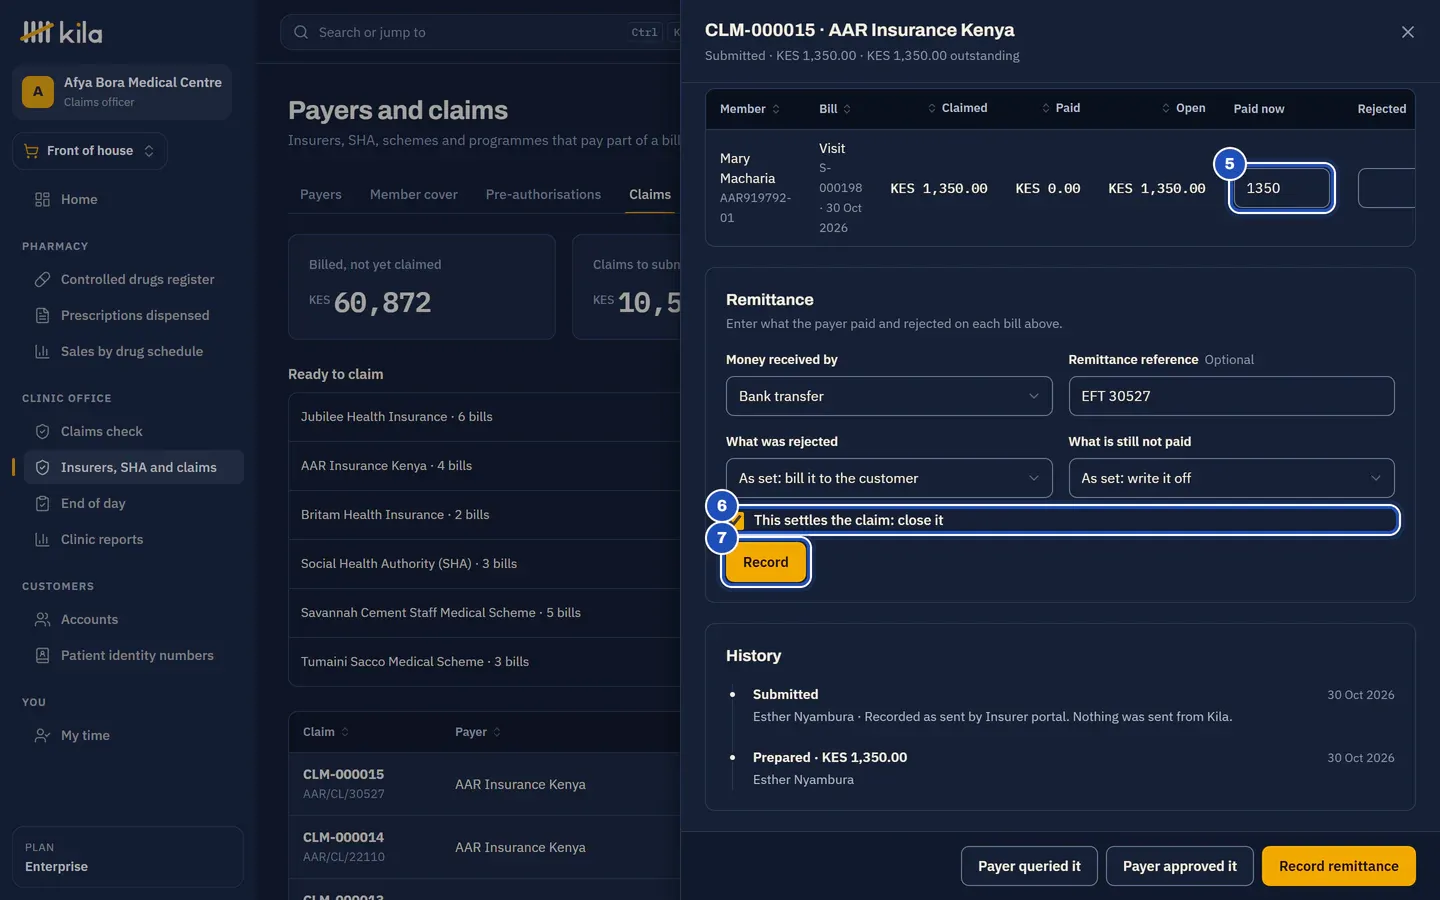
Task: Click the Paid now amount field
Action: [1282, 188]
